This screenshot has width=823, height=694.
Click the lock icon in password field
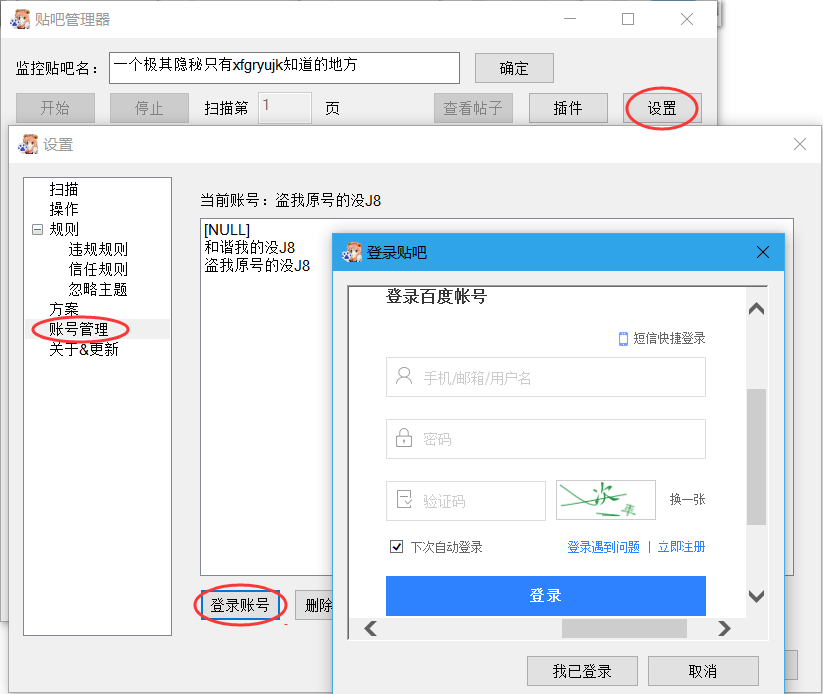click(404, 438)
